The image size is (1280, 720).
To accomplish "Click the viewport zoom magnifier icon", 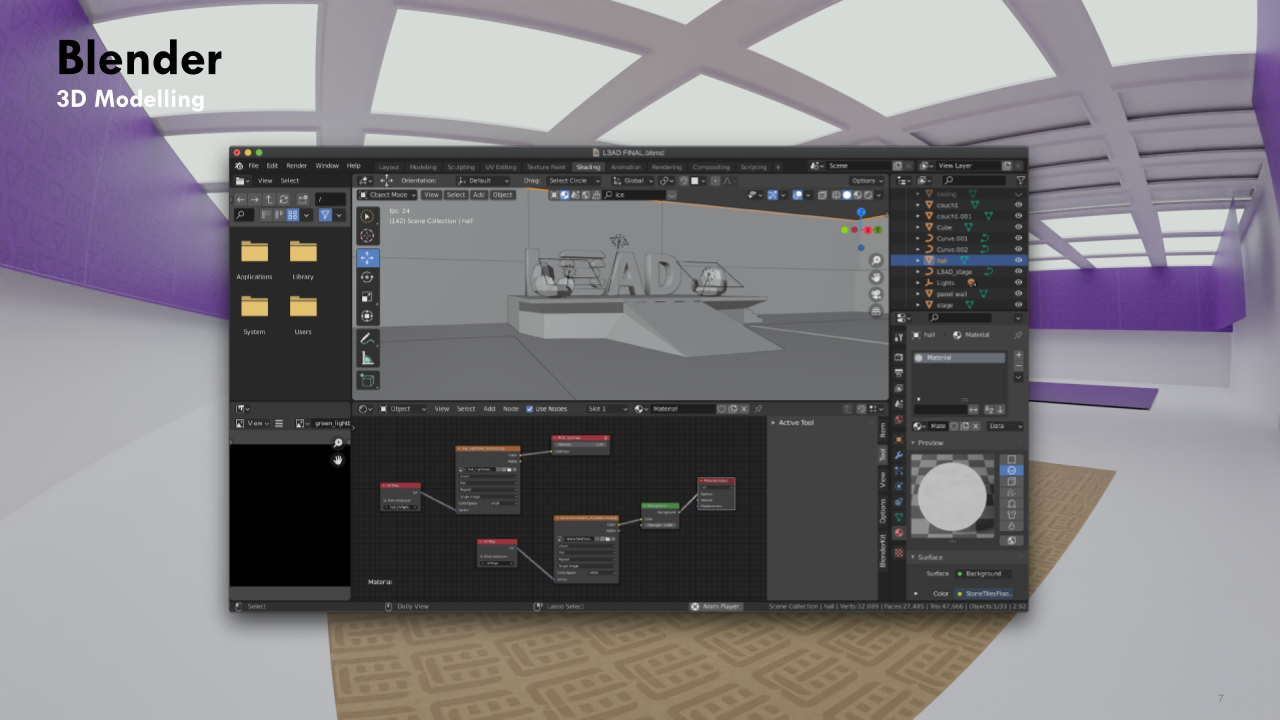I will pyautogui.click(x=876, y=260).
